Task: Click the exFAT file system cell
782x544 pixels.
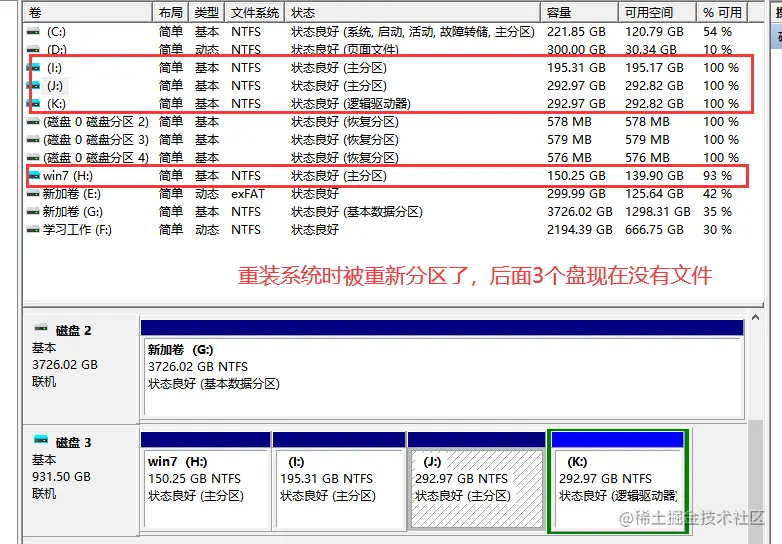Action: (248, 194)
